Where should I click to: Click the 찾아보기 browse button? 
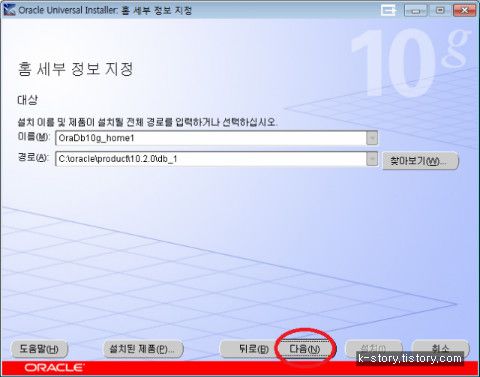[x=420, y=161]
